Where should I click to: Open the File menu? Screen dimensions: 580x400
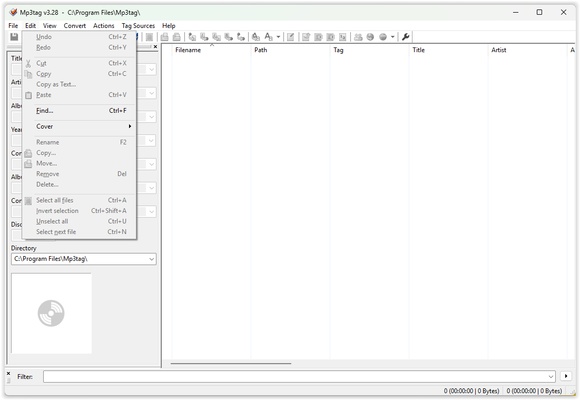tap(13, 26)
